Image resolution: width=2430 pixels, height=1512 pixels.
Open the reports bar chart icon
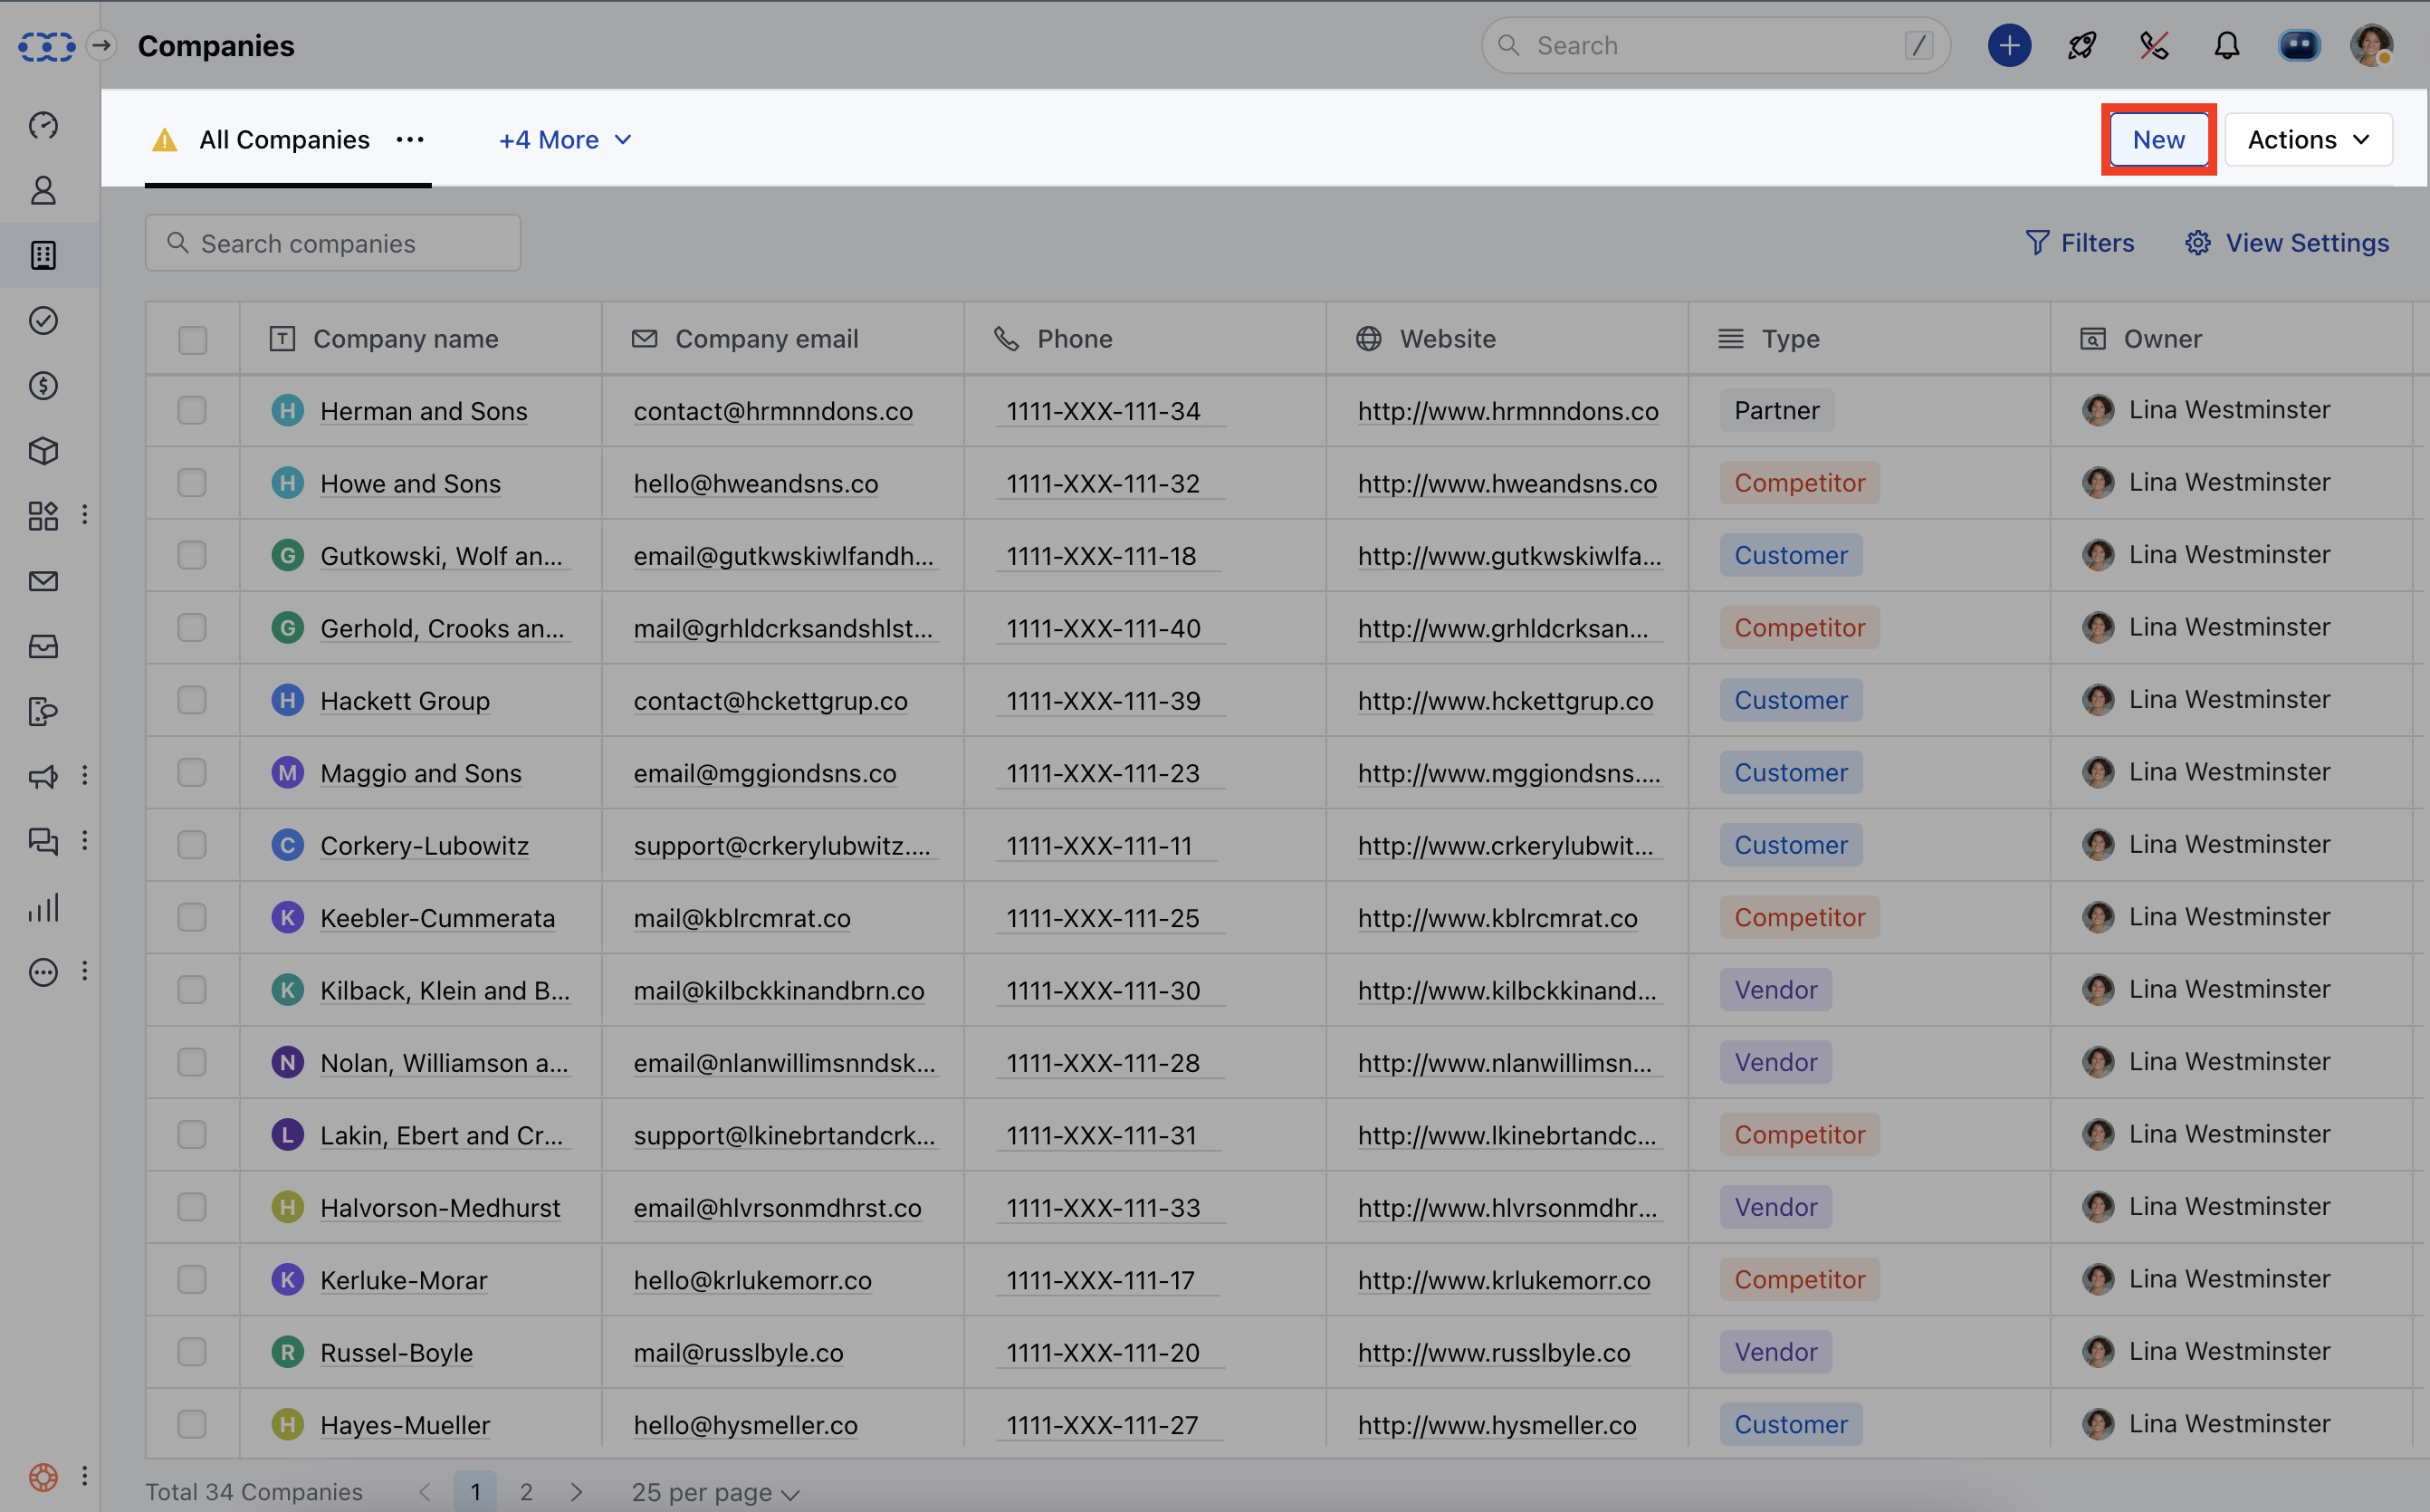click(x=43, y=907)
